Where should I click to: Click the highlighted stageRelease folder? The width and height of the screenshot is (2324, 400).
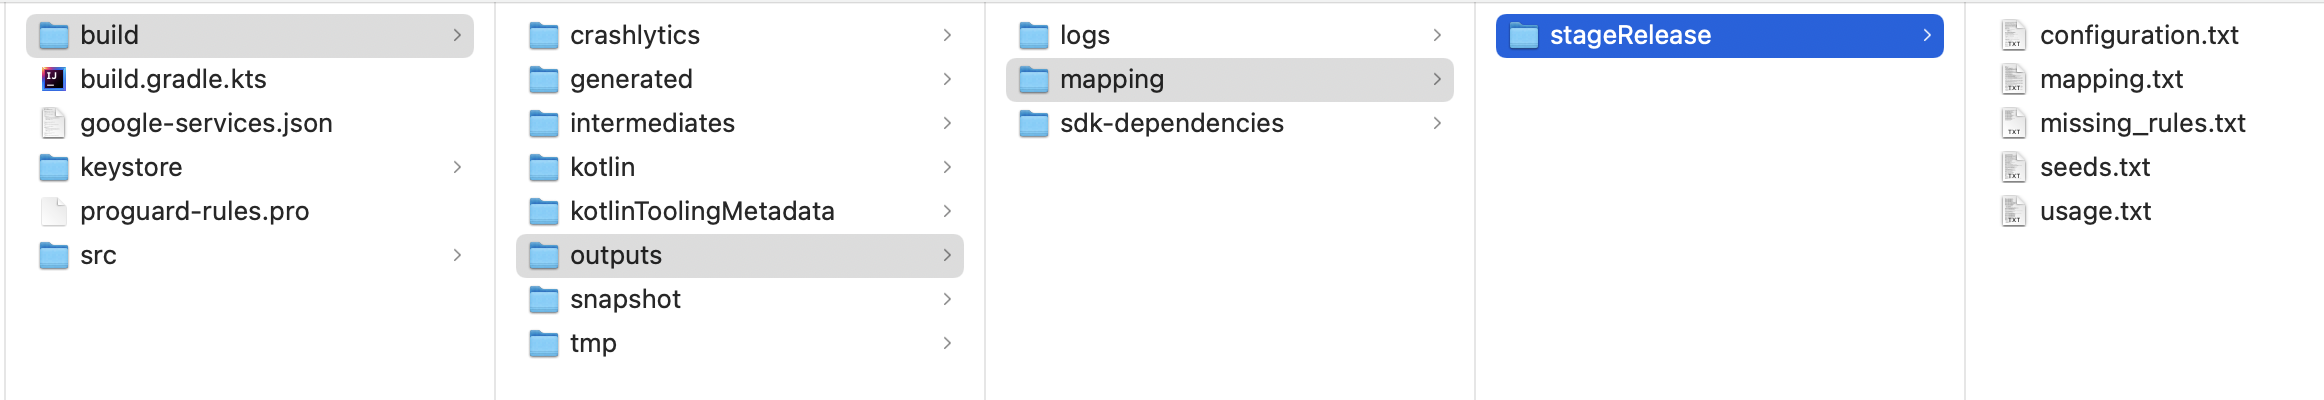1720,35
